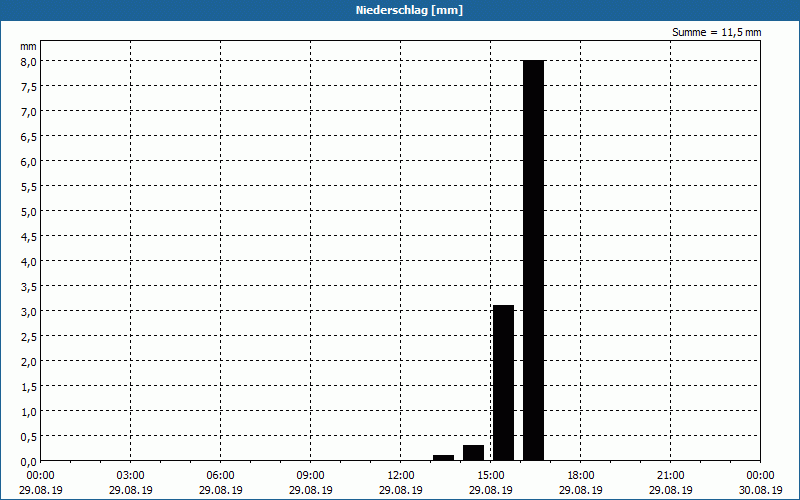Viewport: 800px width, 500px height.
Task: Select the small bar reaching about 0,3 mm
Action: [x=473, y=453]
